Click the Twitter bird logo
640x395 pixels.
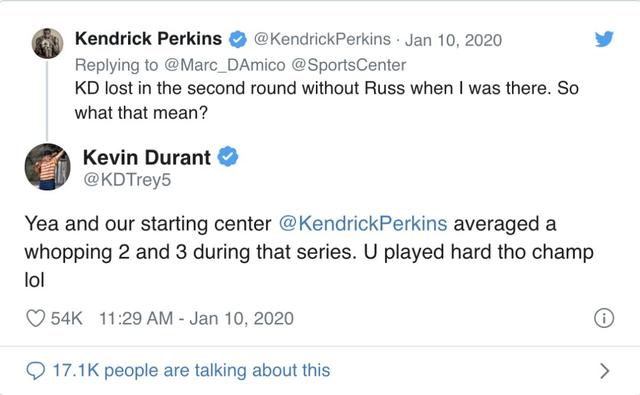pos(604,39)
